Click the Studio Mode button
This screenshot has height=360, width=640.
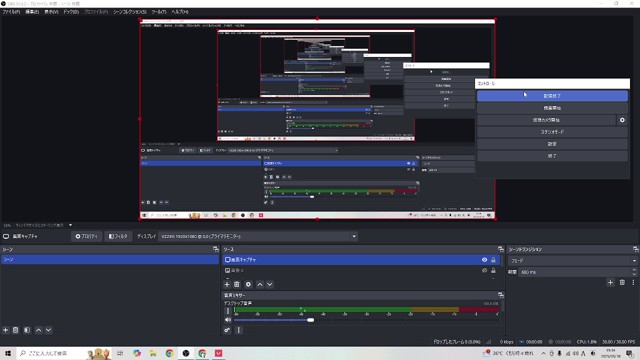552,132
